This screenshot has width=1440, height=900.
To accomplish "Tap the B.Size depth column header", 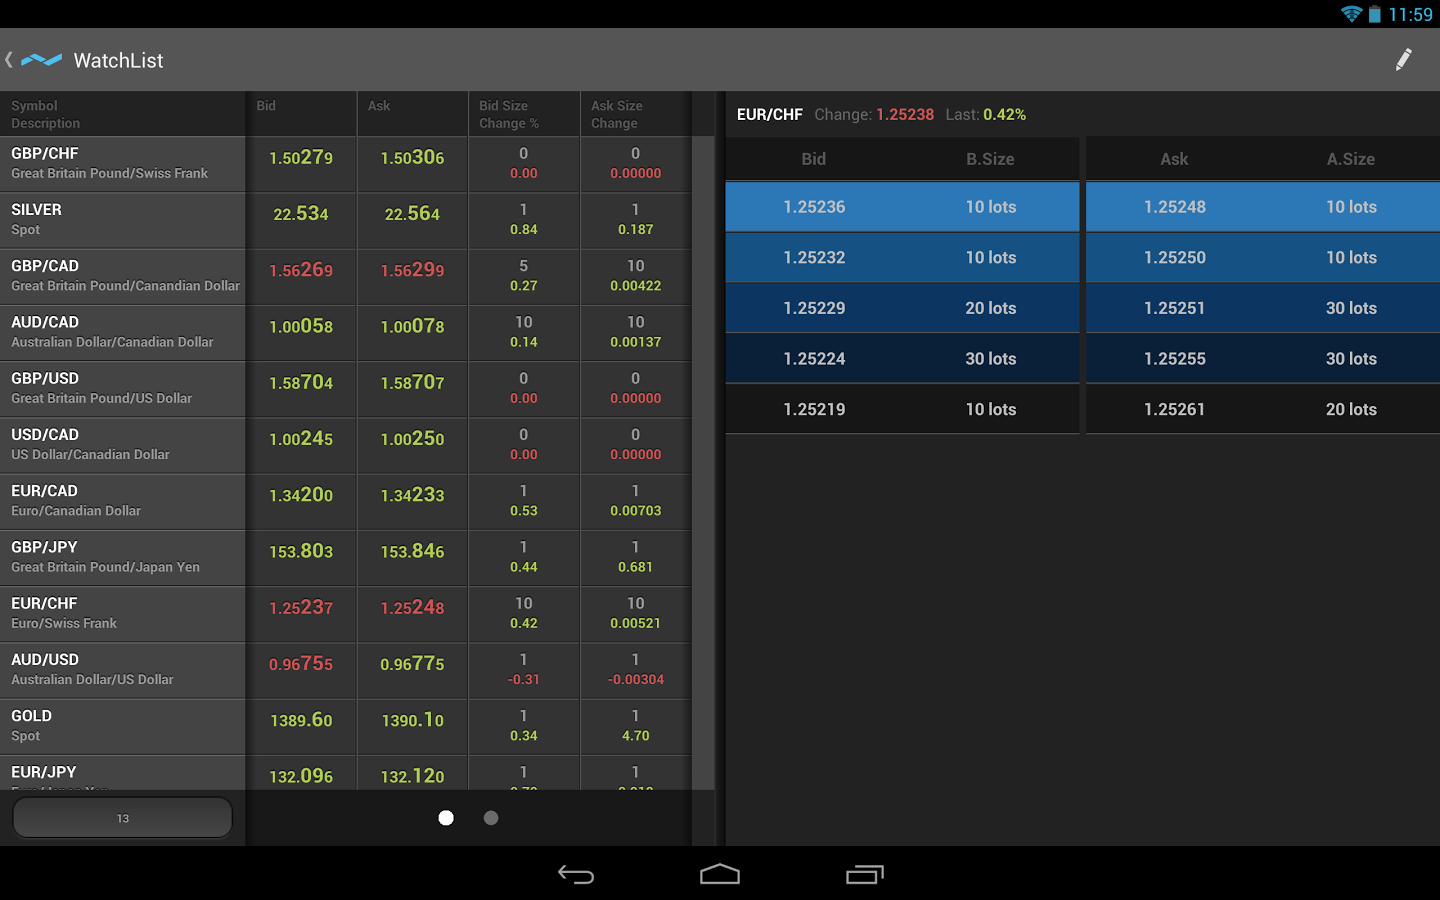I will 990,159.
